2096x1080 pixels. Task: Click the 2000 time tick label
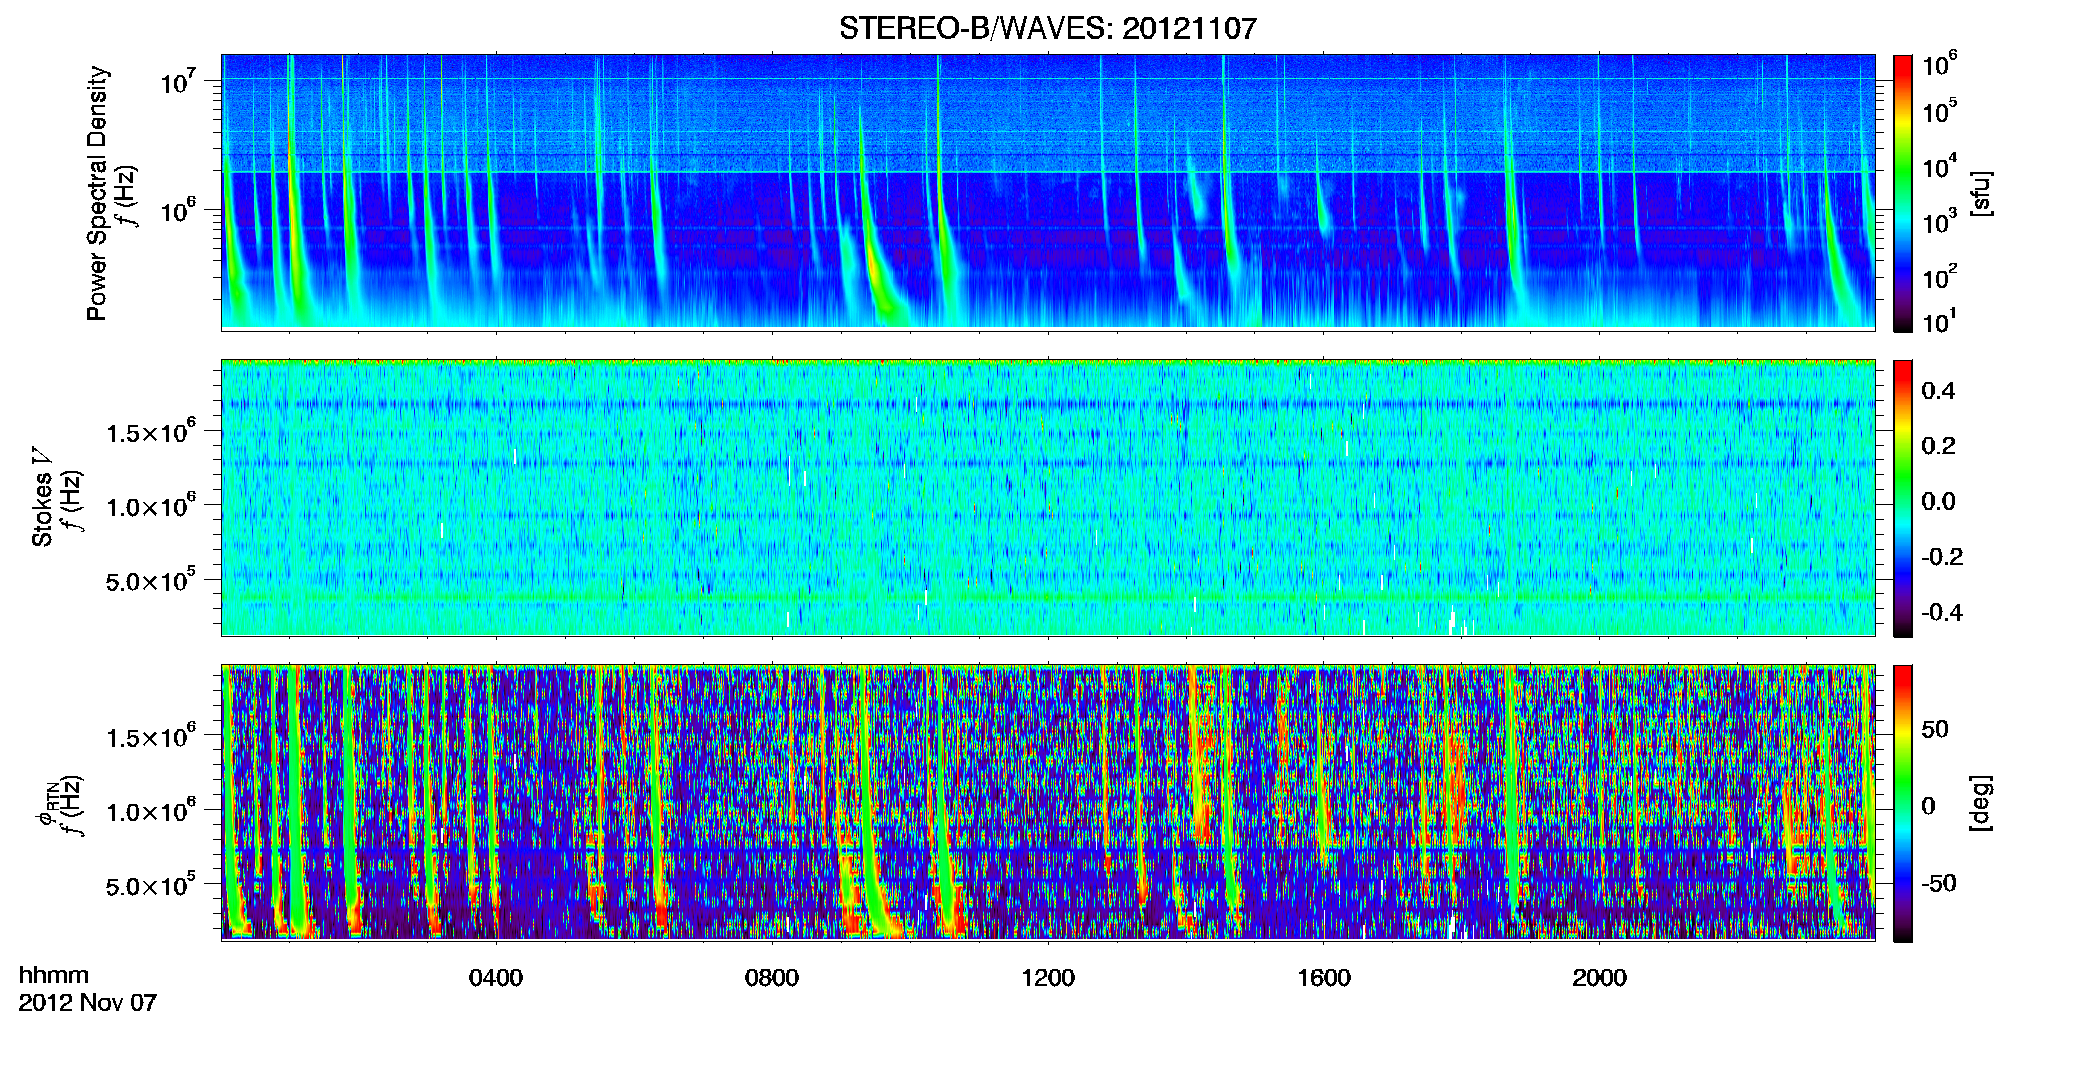[1599, 978]
